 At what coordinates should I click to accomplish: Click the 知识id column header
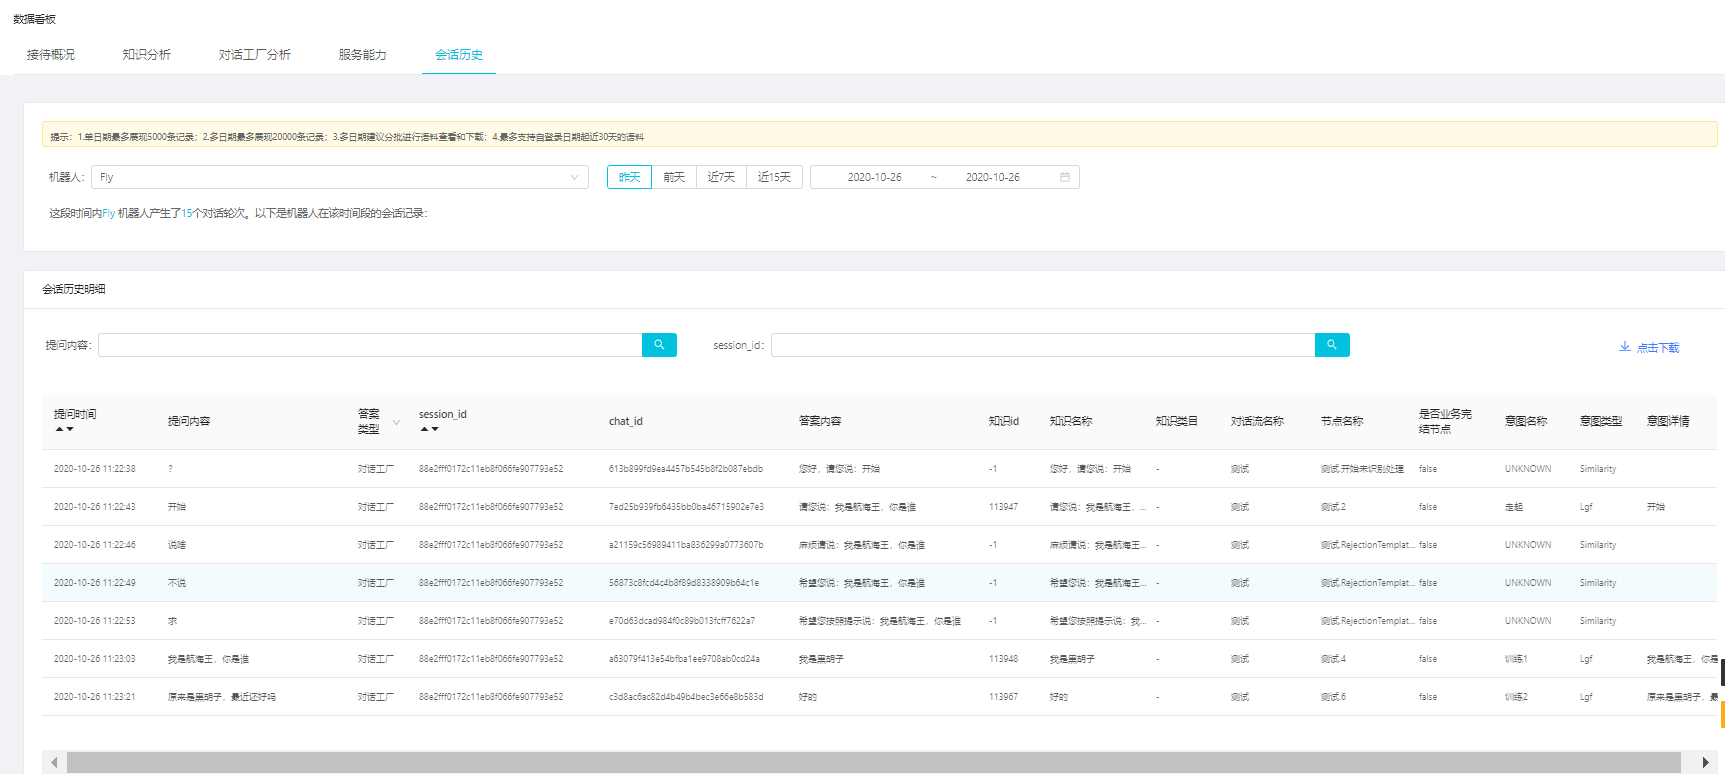pos(1004,421)
